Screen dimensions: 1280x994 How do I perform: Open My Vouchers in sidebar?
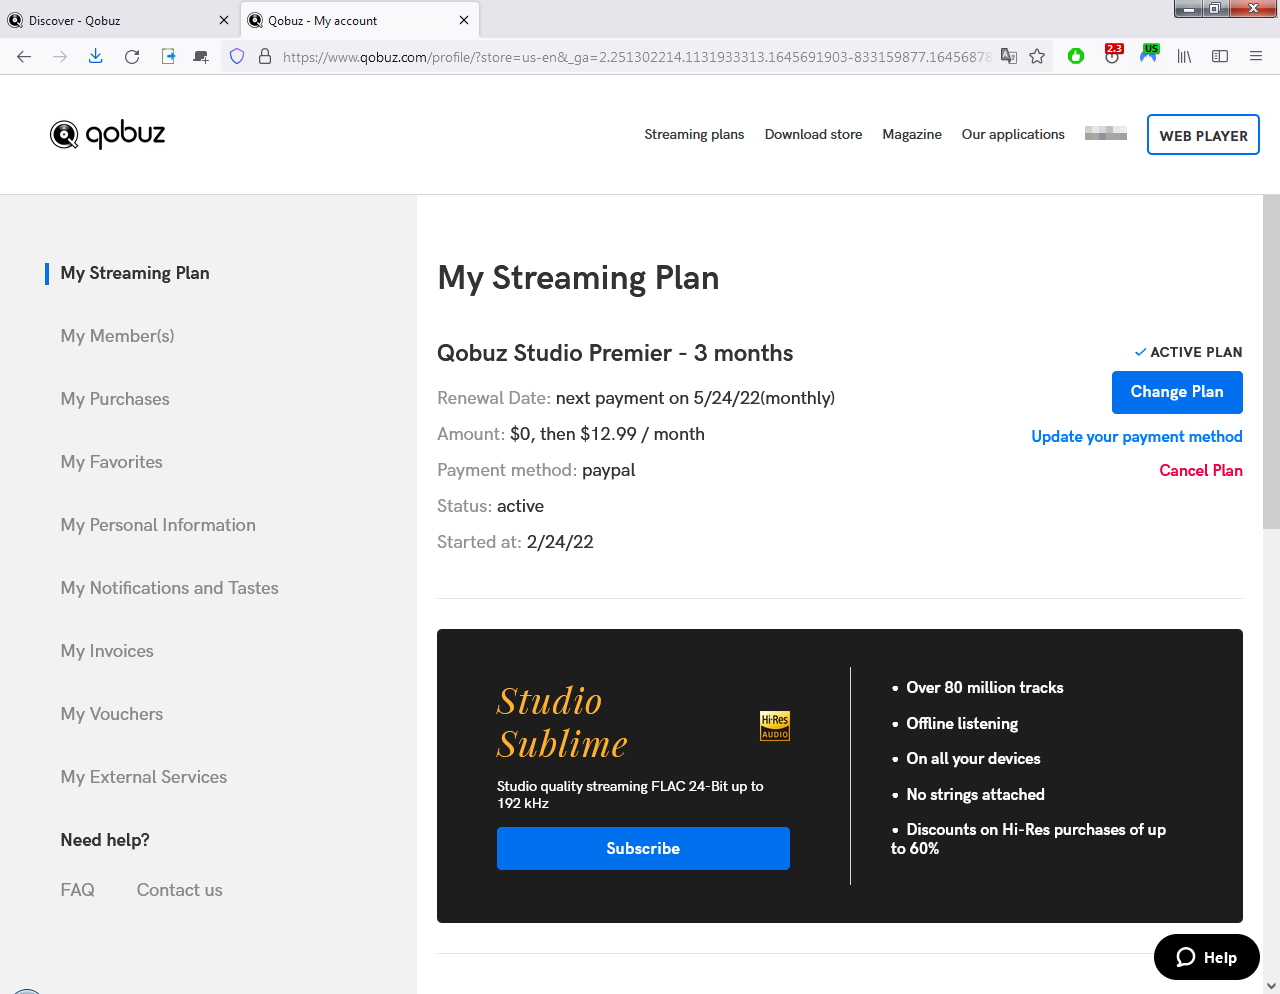click(111, 714)
